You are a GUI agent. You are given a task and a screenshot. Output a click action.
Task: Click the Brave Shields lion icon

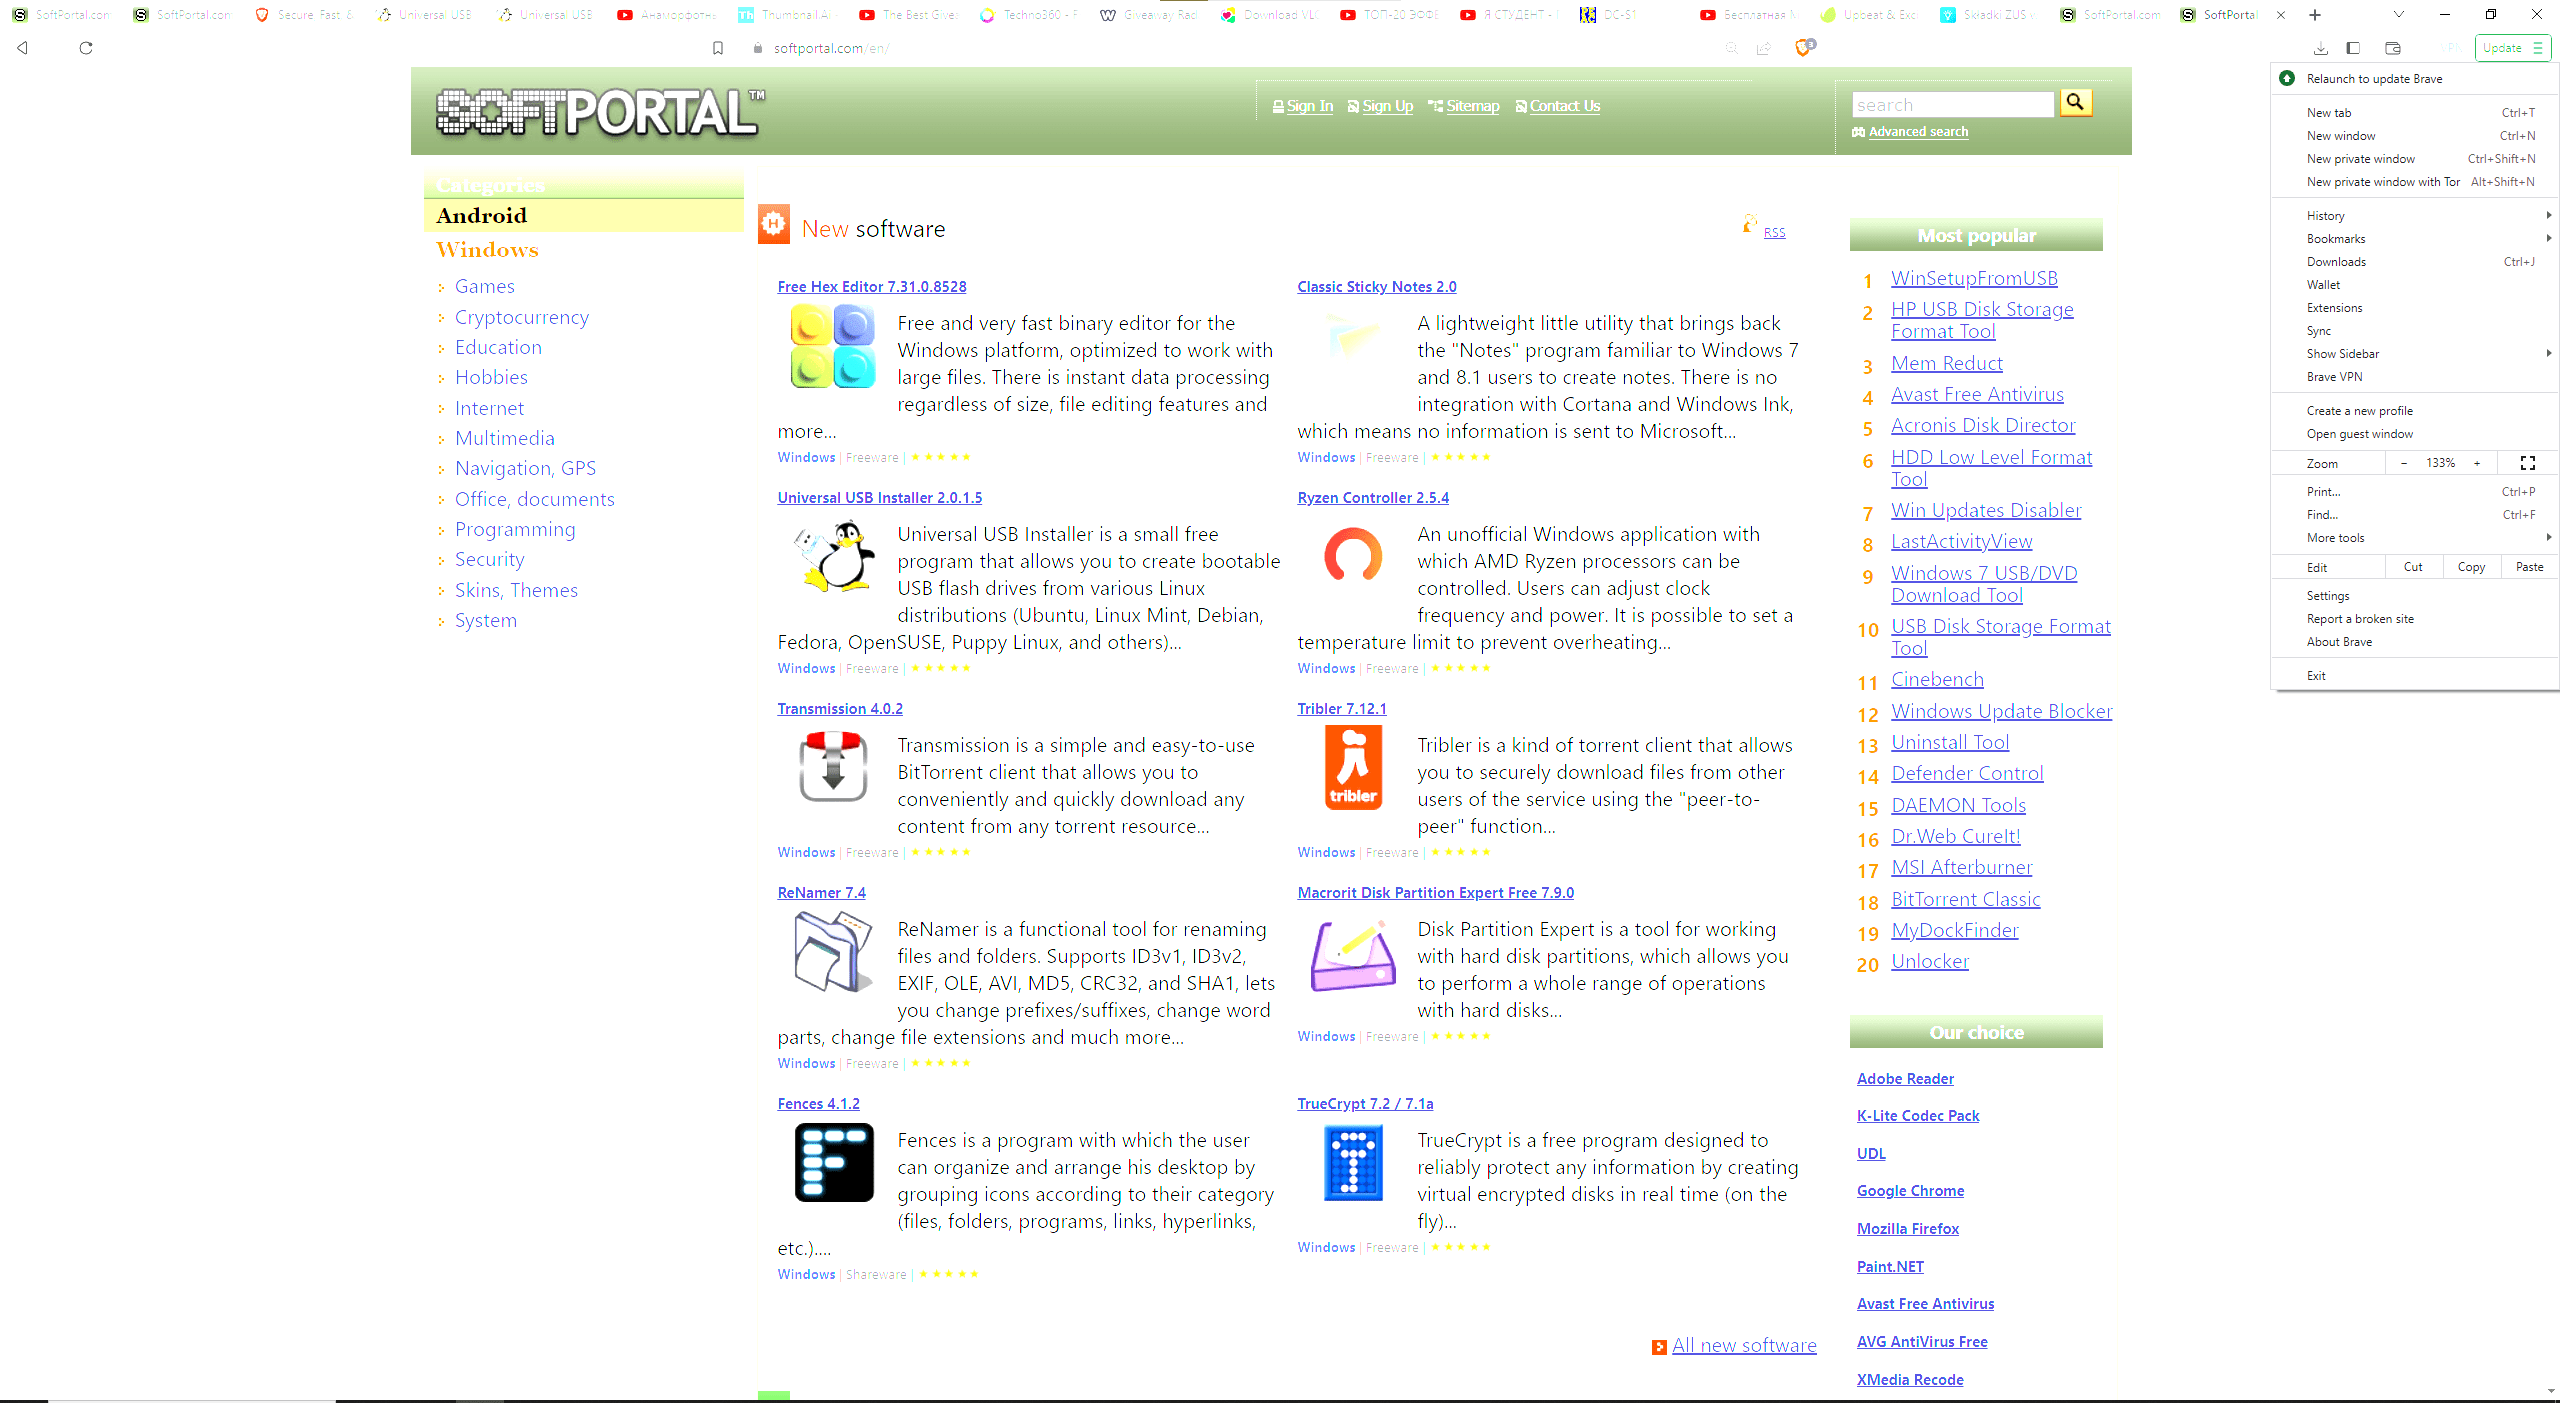point(1803,48)
